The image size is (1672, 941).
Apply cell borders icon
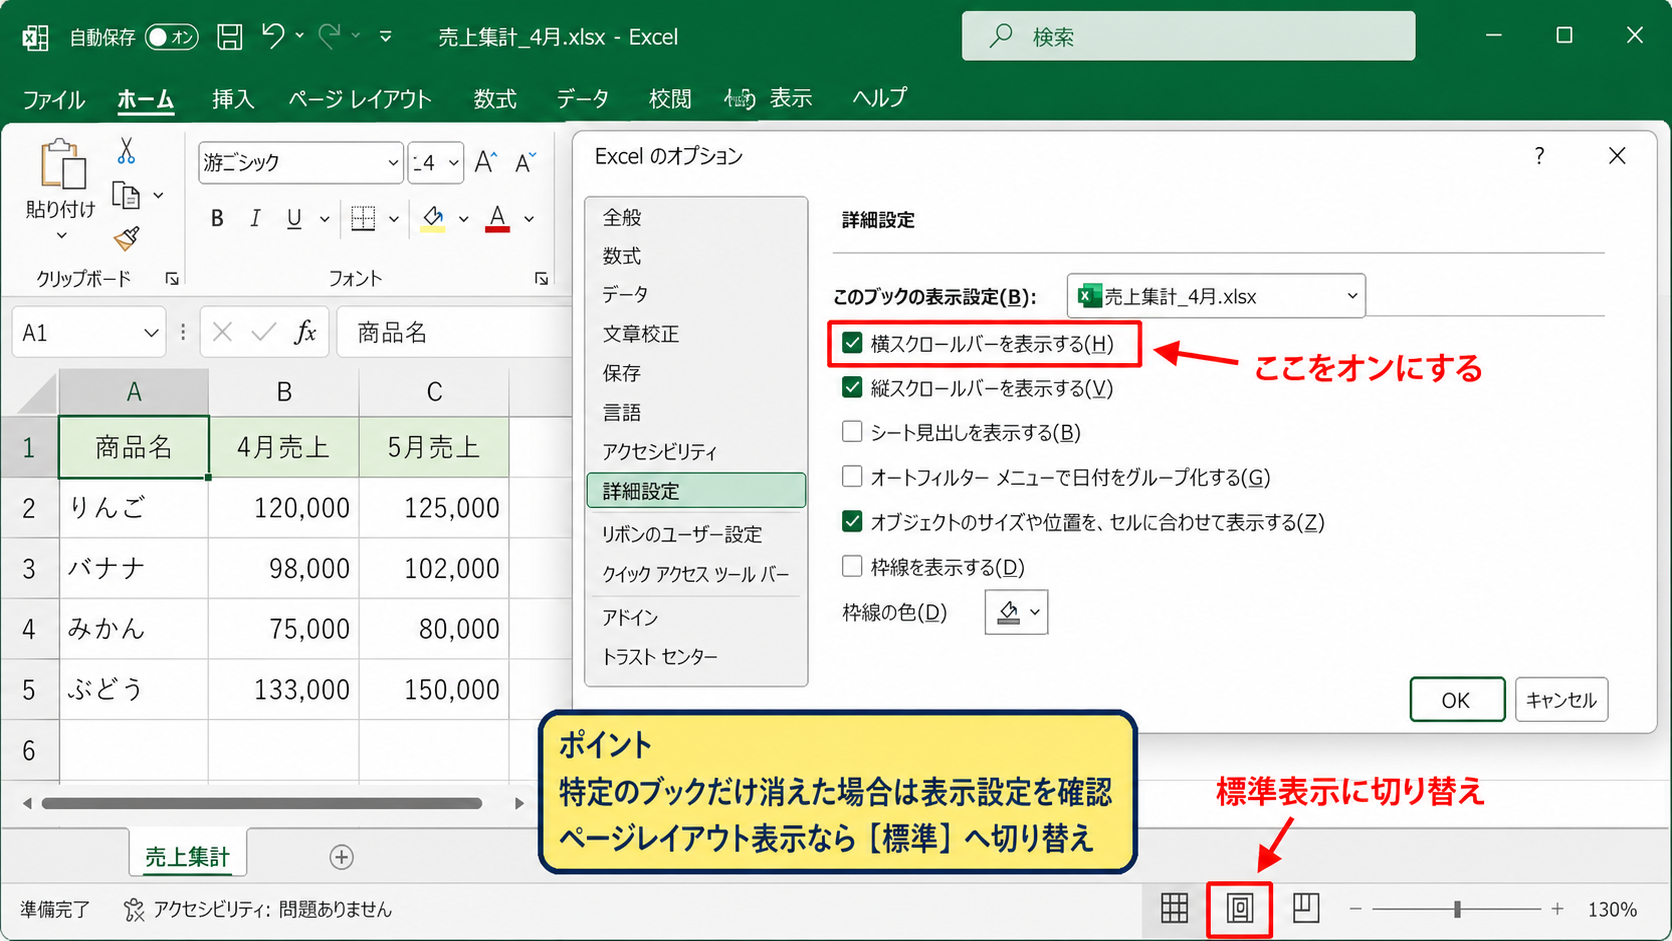(x=363, y=218)
